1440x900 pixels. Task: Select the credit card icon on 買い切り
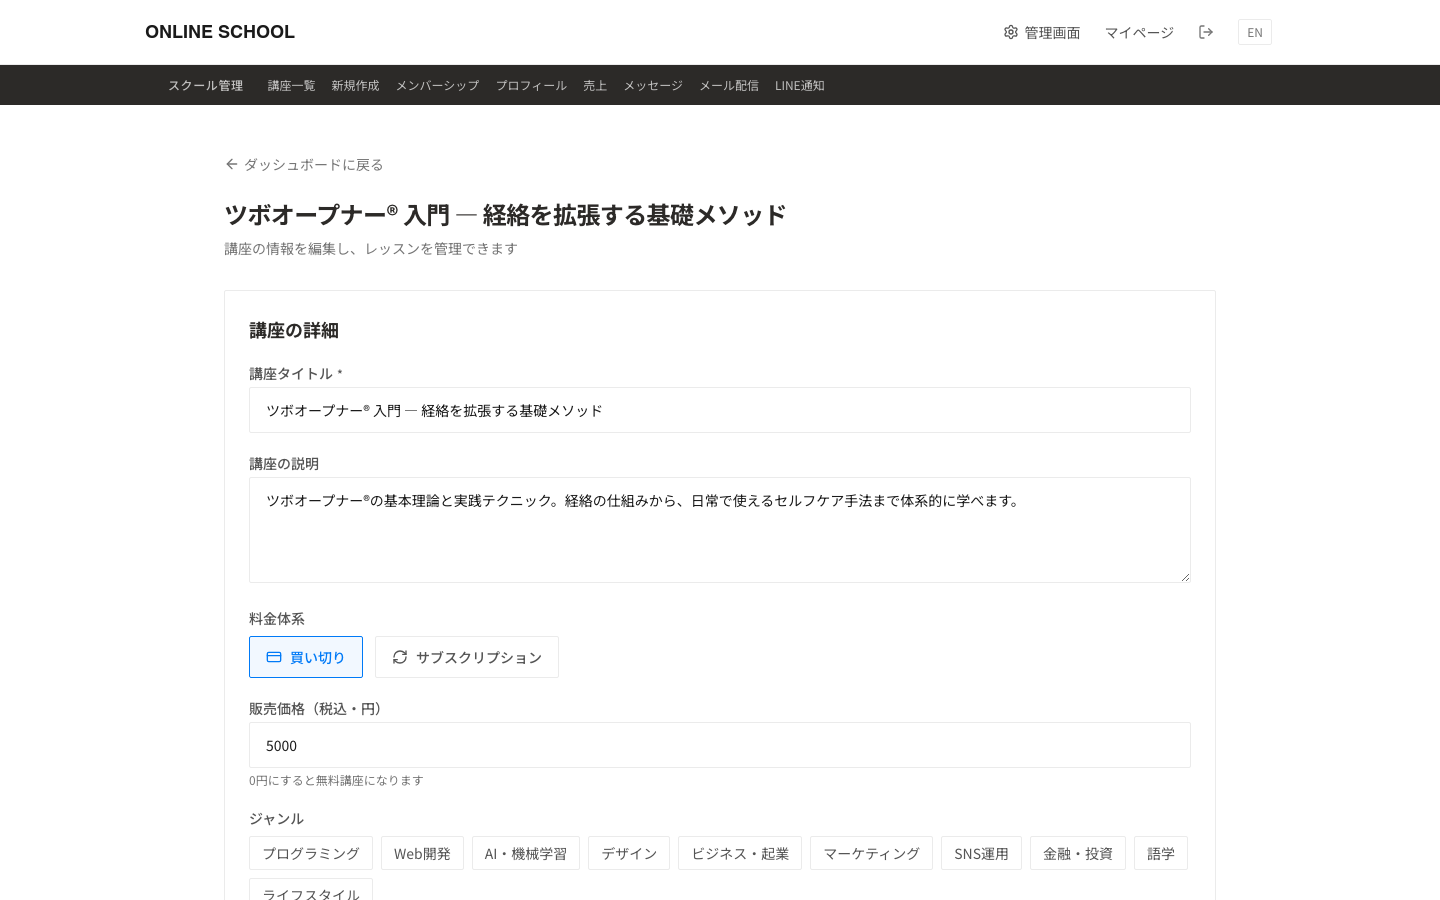[x=273, y=657]
